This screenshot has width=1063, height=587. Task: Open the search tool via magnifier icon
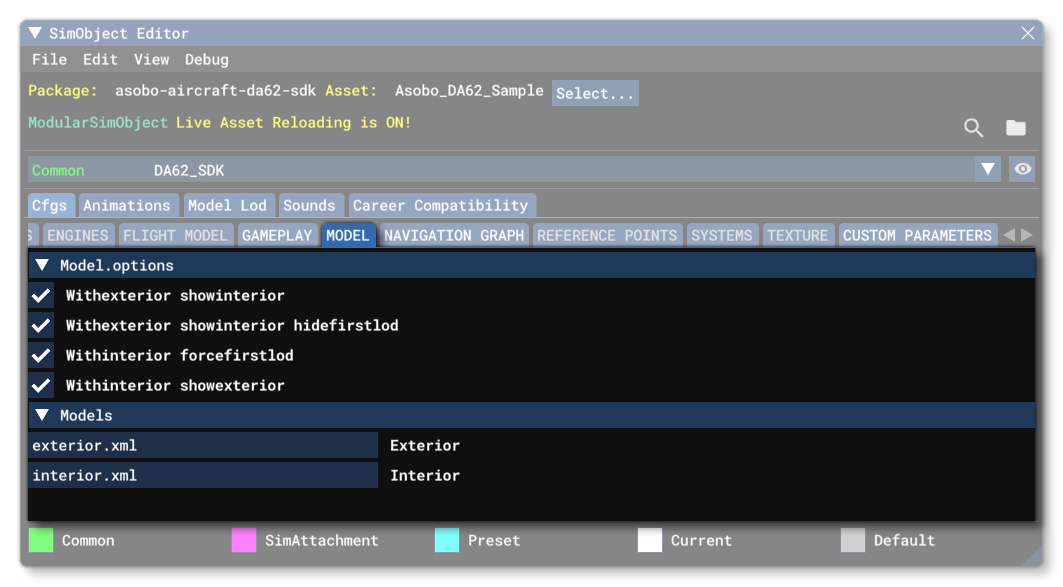pyautogui.click(x=973, y=128)
